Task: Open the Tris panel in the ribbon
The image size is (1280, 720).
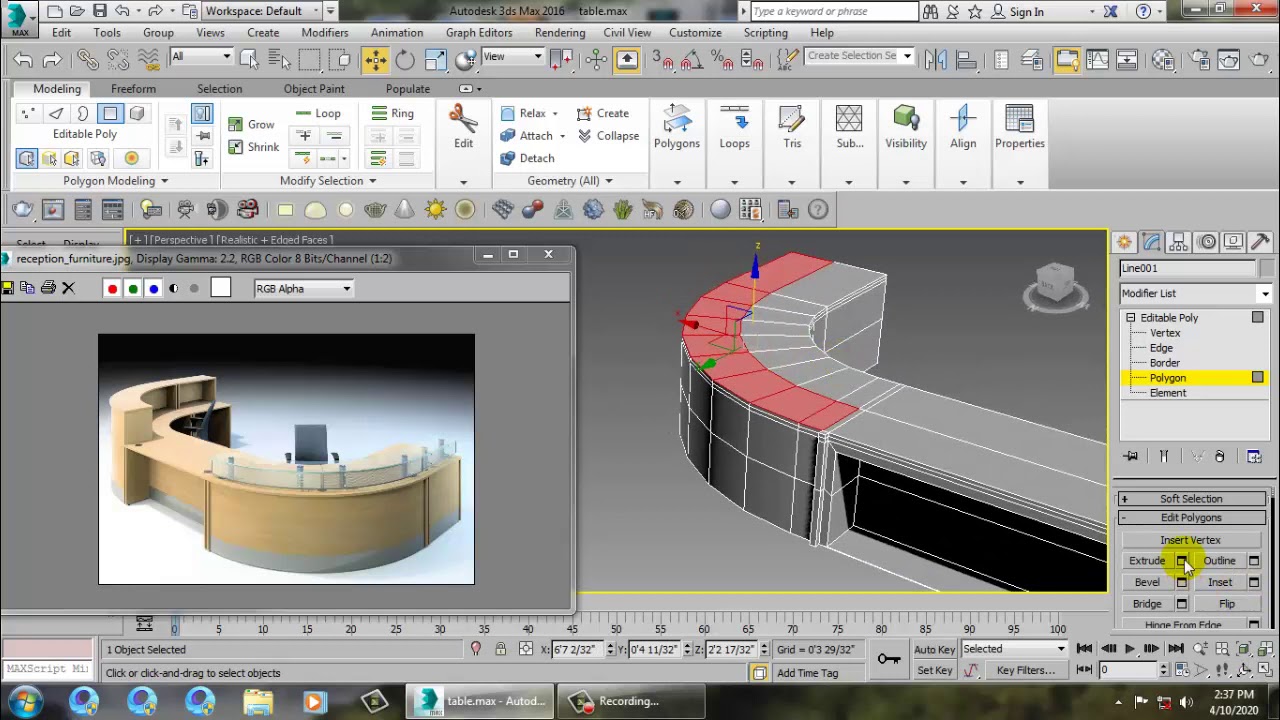Action: (x=792, y=128)
